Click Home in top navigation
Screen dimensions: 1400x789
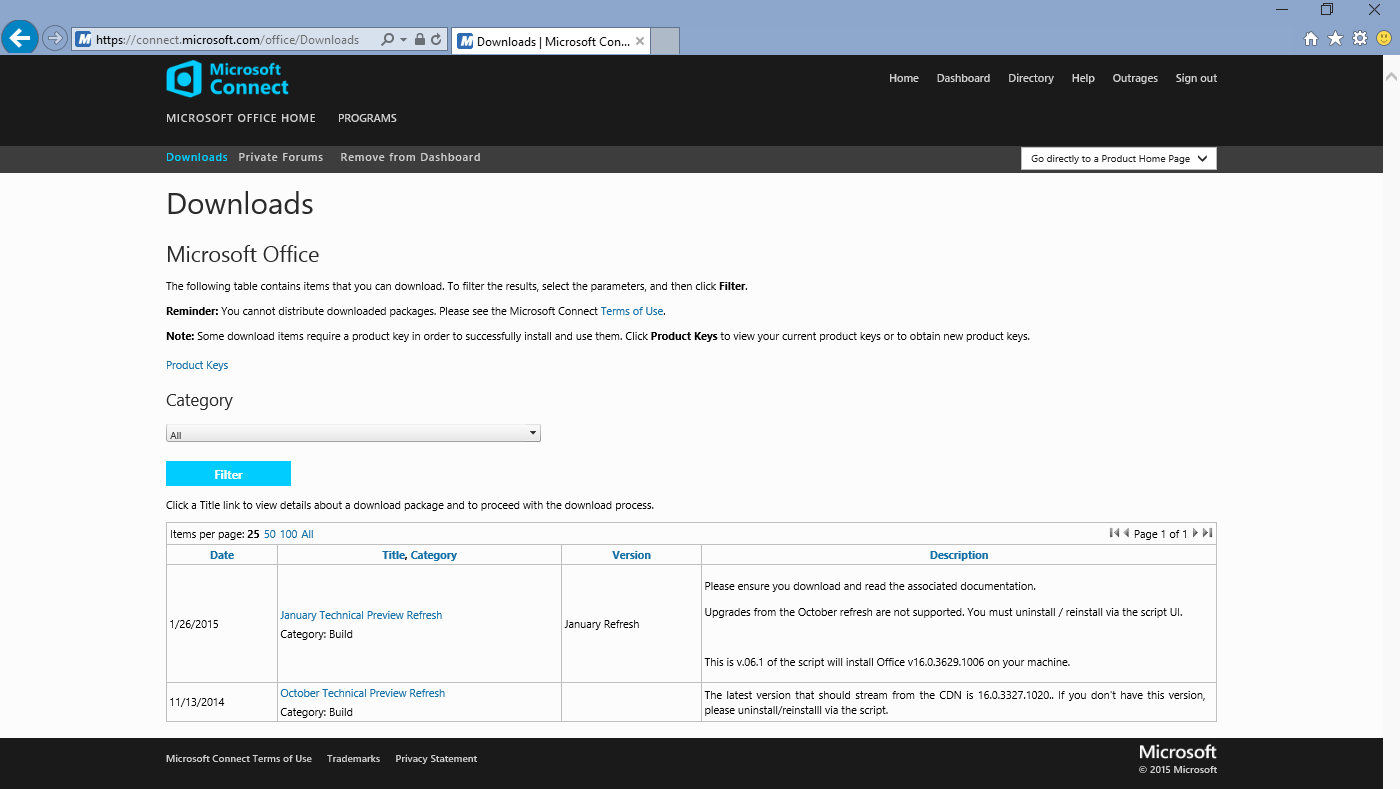coord(904,78)
